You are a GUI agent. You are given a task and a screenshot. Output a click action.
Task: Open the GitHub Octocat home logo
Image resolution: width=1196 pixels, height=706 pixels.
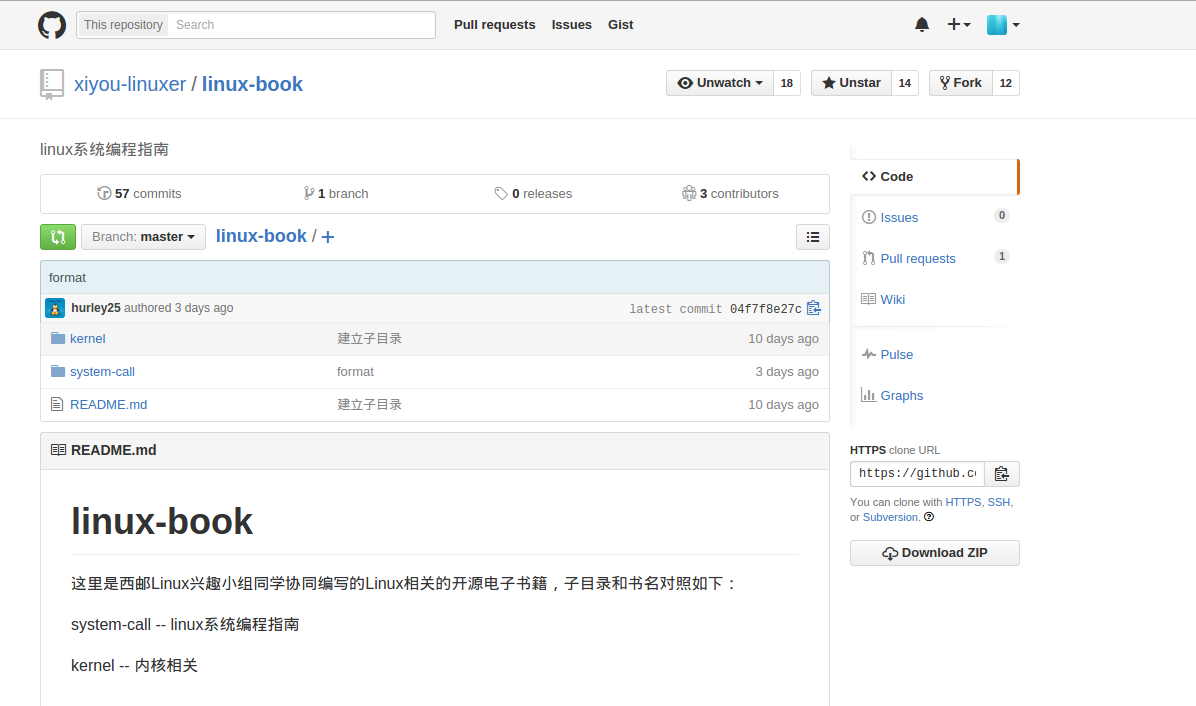pyautogui.click(x=52, y=25)
